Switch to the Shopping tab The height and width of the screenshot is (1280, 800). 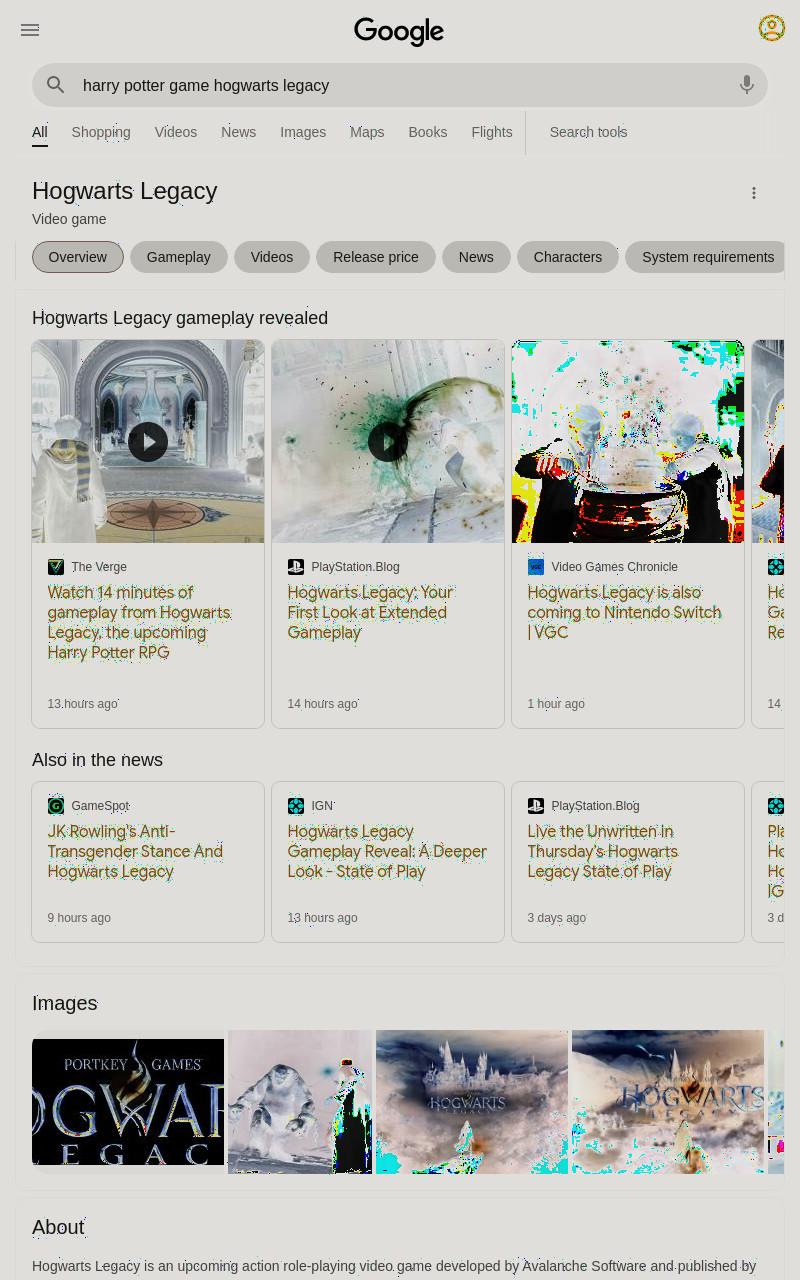101,132
